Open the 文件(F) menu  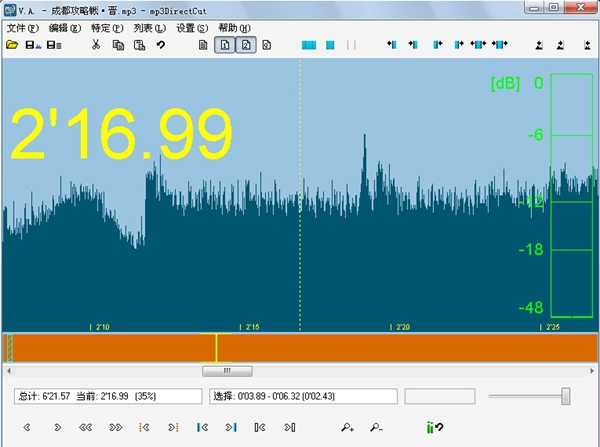tap(23, 28)
